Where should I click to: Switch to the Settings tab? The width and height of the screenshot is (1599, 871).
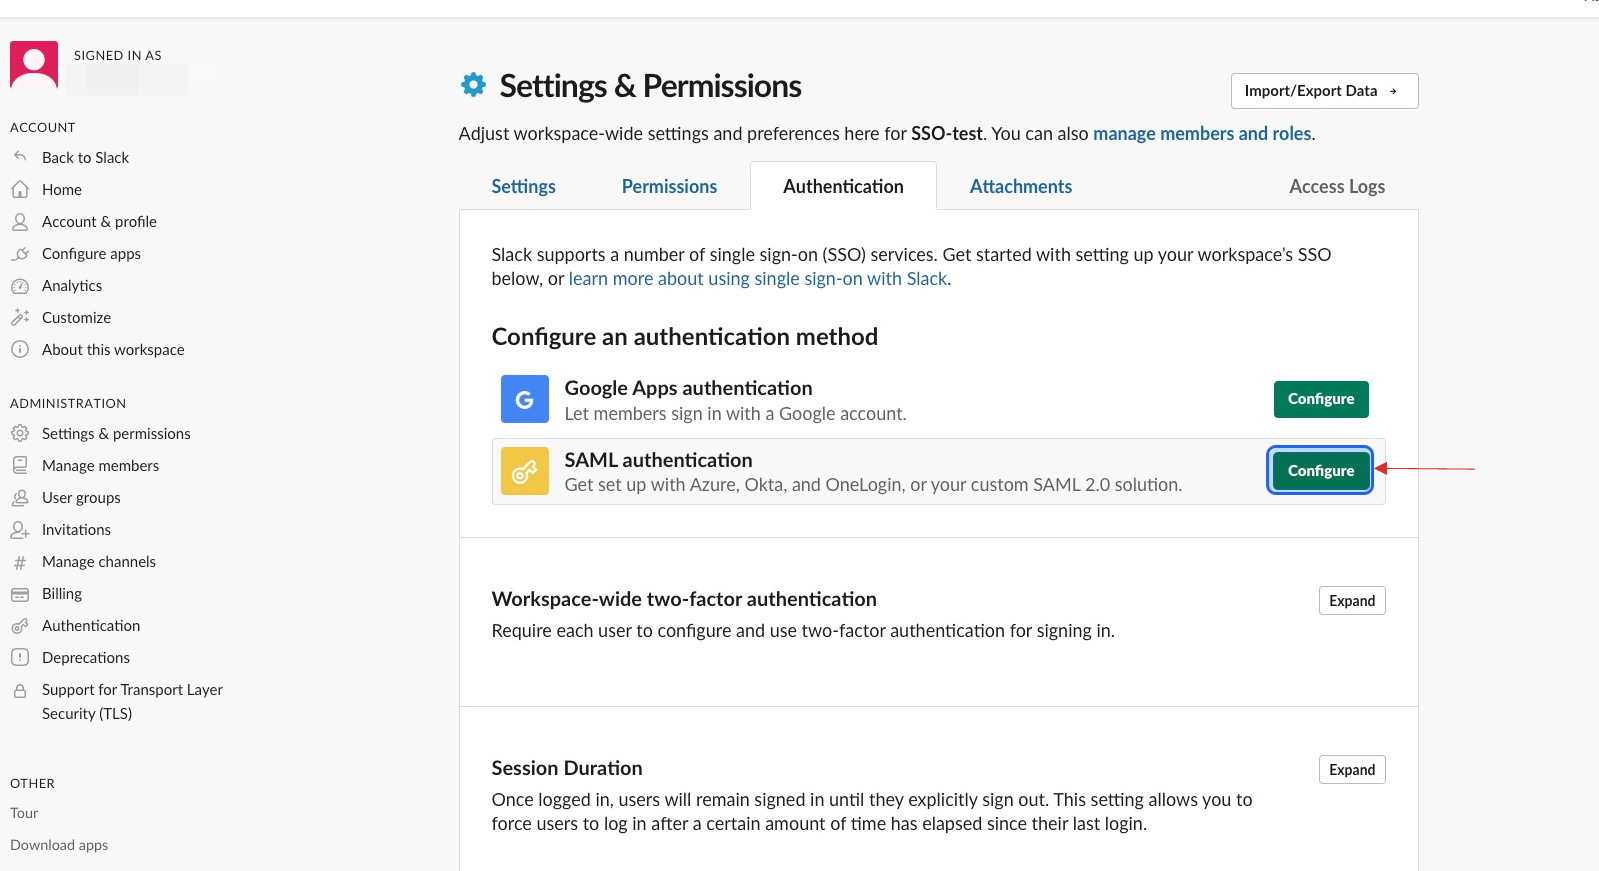pyautogui.click(x=523, y=186)
